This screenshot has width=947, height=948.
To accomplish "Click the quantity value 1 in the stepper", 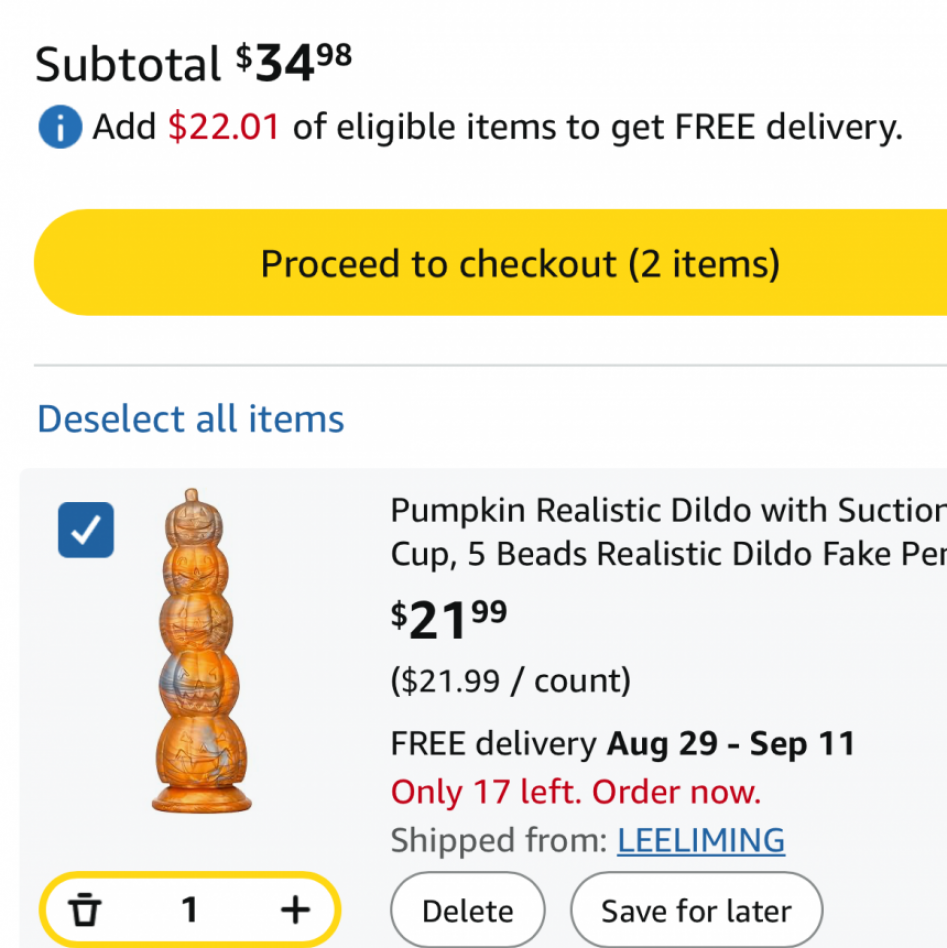I will coord(189,909).
